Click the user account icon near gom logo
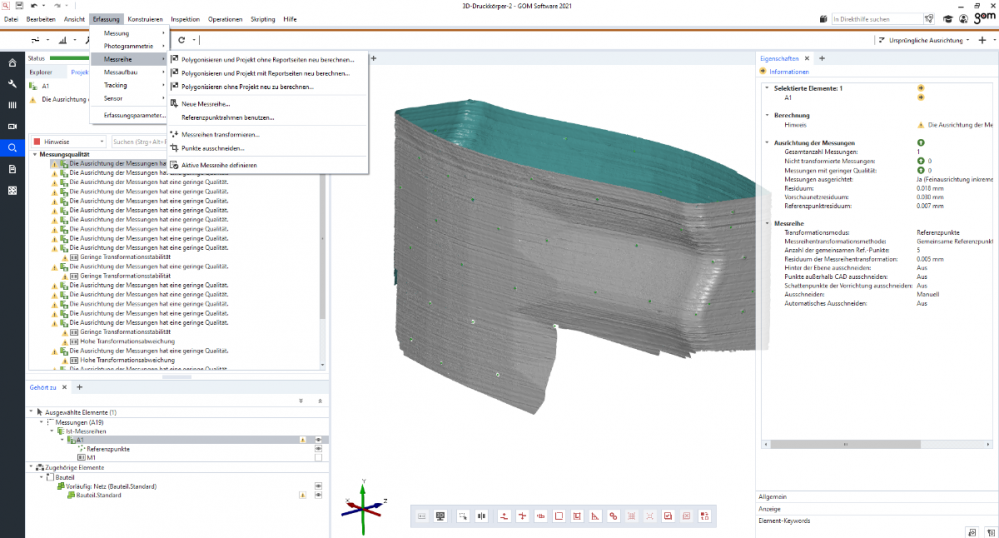The height and width of the screenshot is (538, 999). [x=961, y=18]
